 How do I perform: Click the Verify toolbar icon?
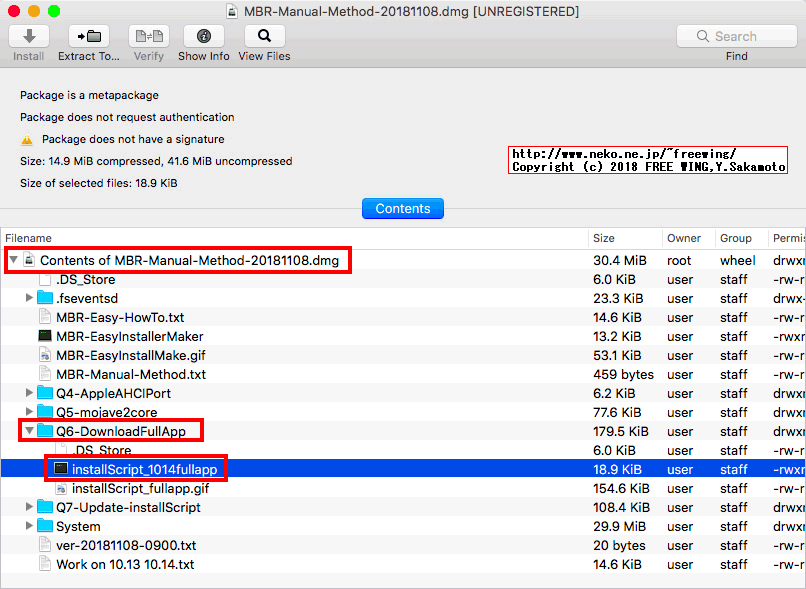[x=149, y=36]
